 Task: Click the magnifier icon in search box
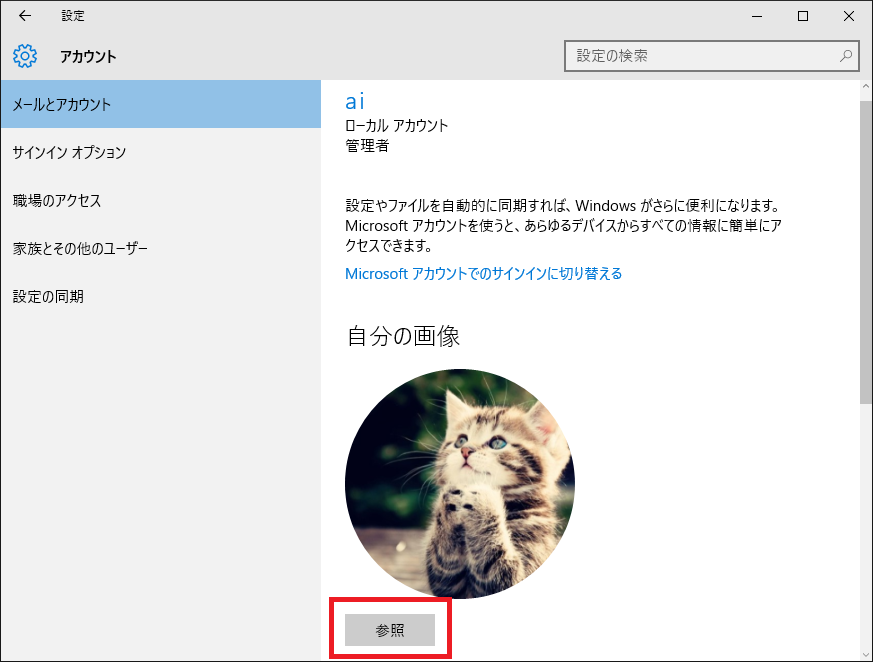pos(846,56)
